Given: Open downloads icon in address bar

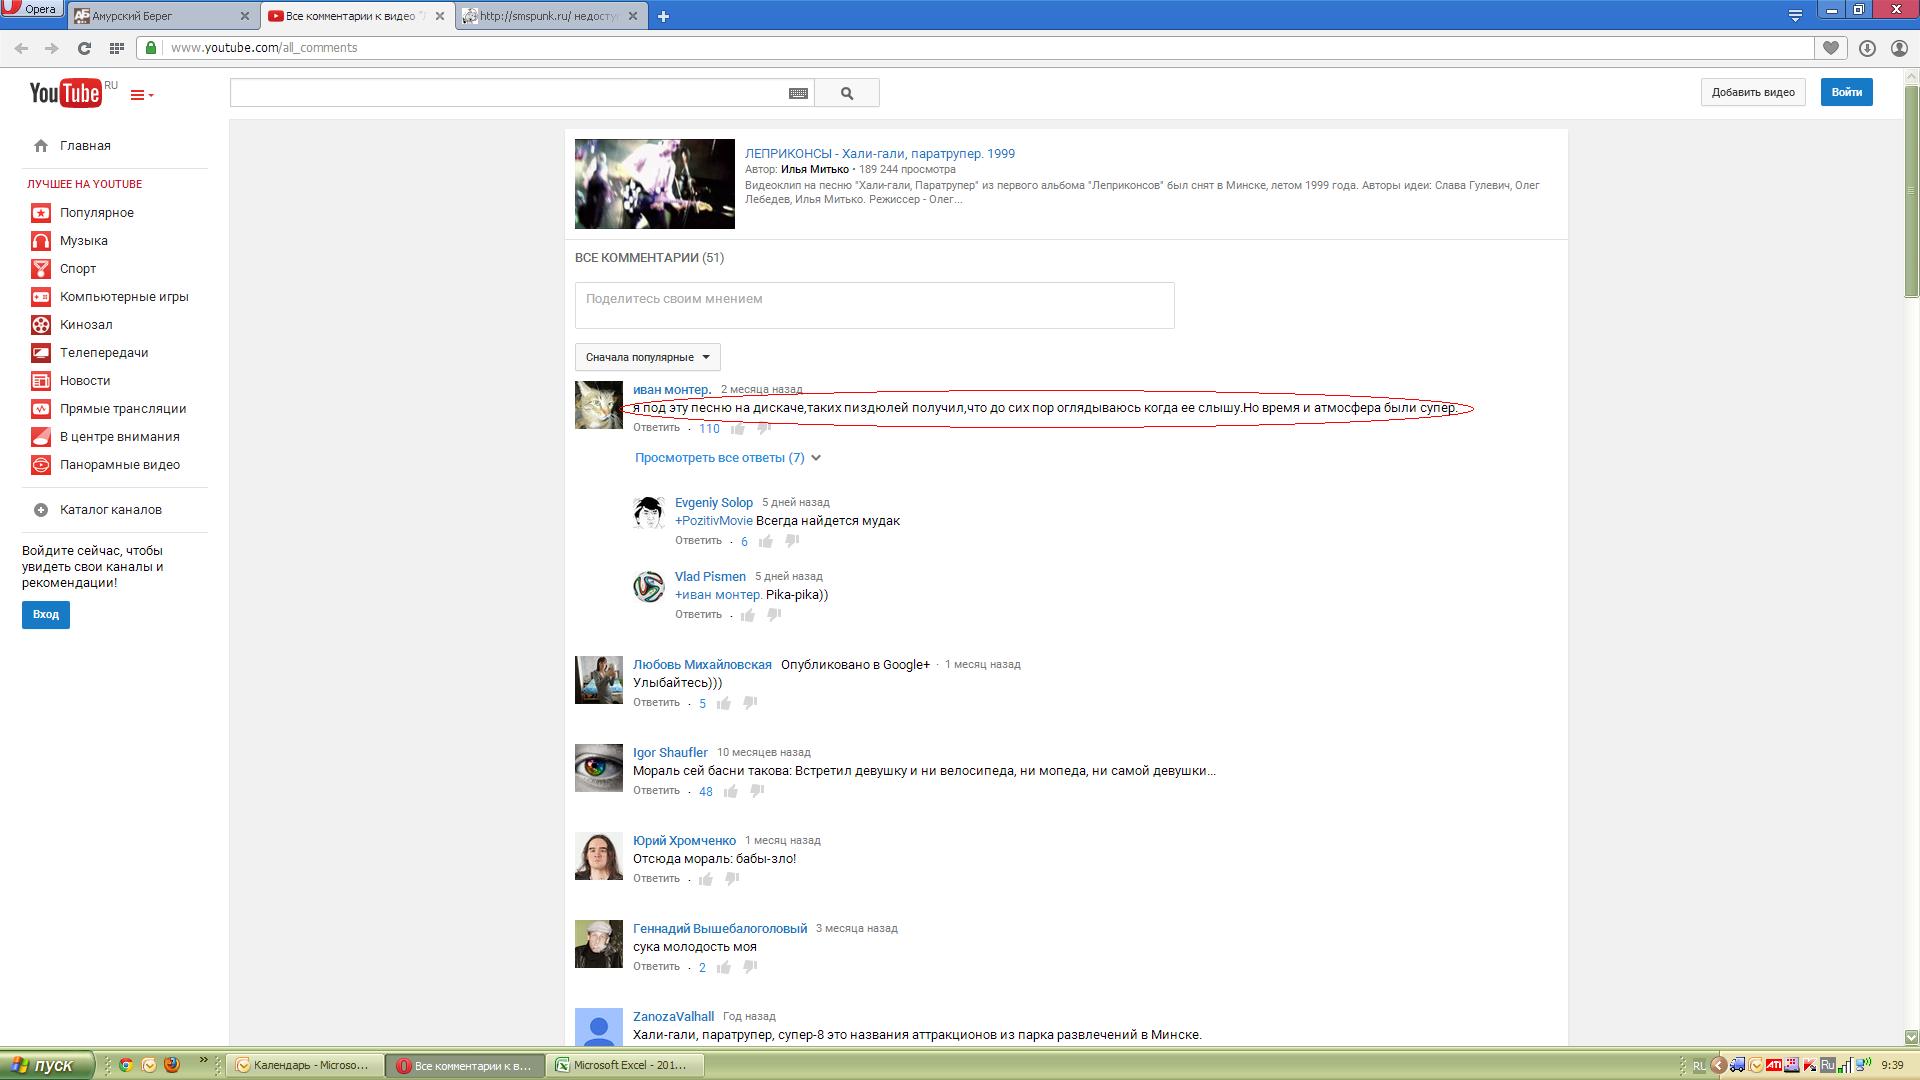Looking at the screenshot, I should coord(1866,48).
